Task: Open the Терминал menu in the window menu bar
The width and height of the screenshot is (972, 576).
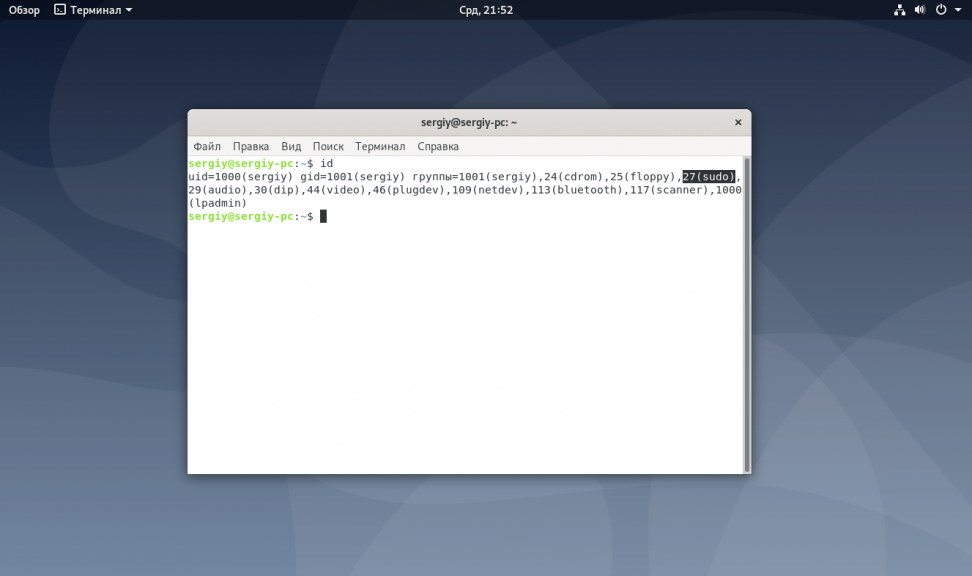Action: point(380,146)
